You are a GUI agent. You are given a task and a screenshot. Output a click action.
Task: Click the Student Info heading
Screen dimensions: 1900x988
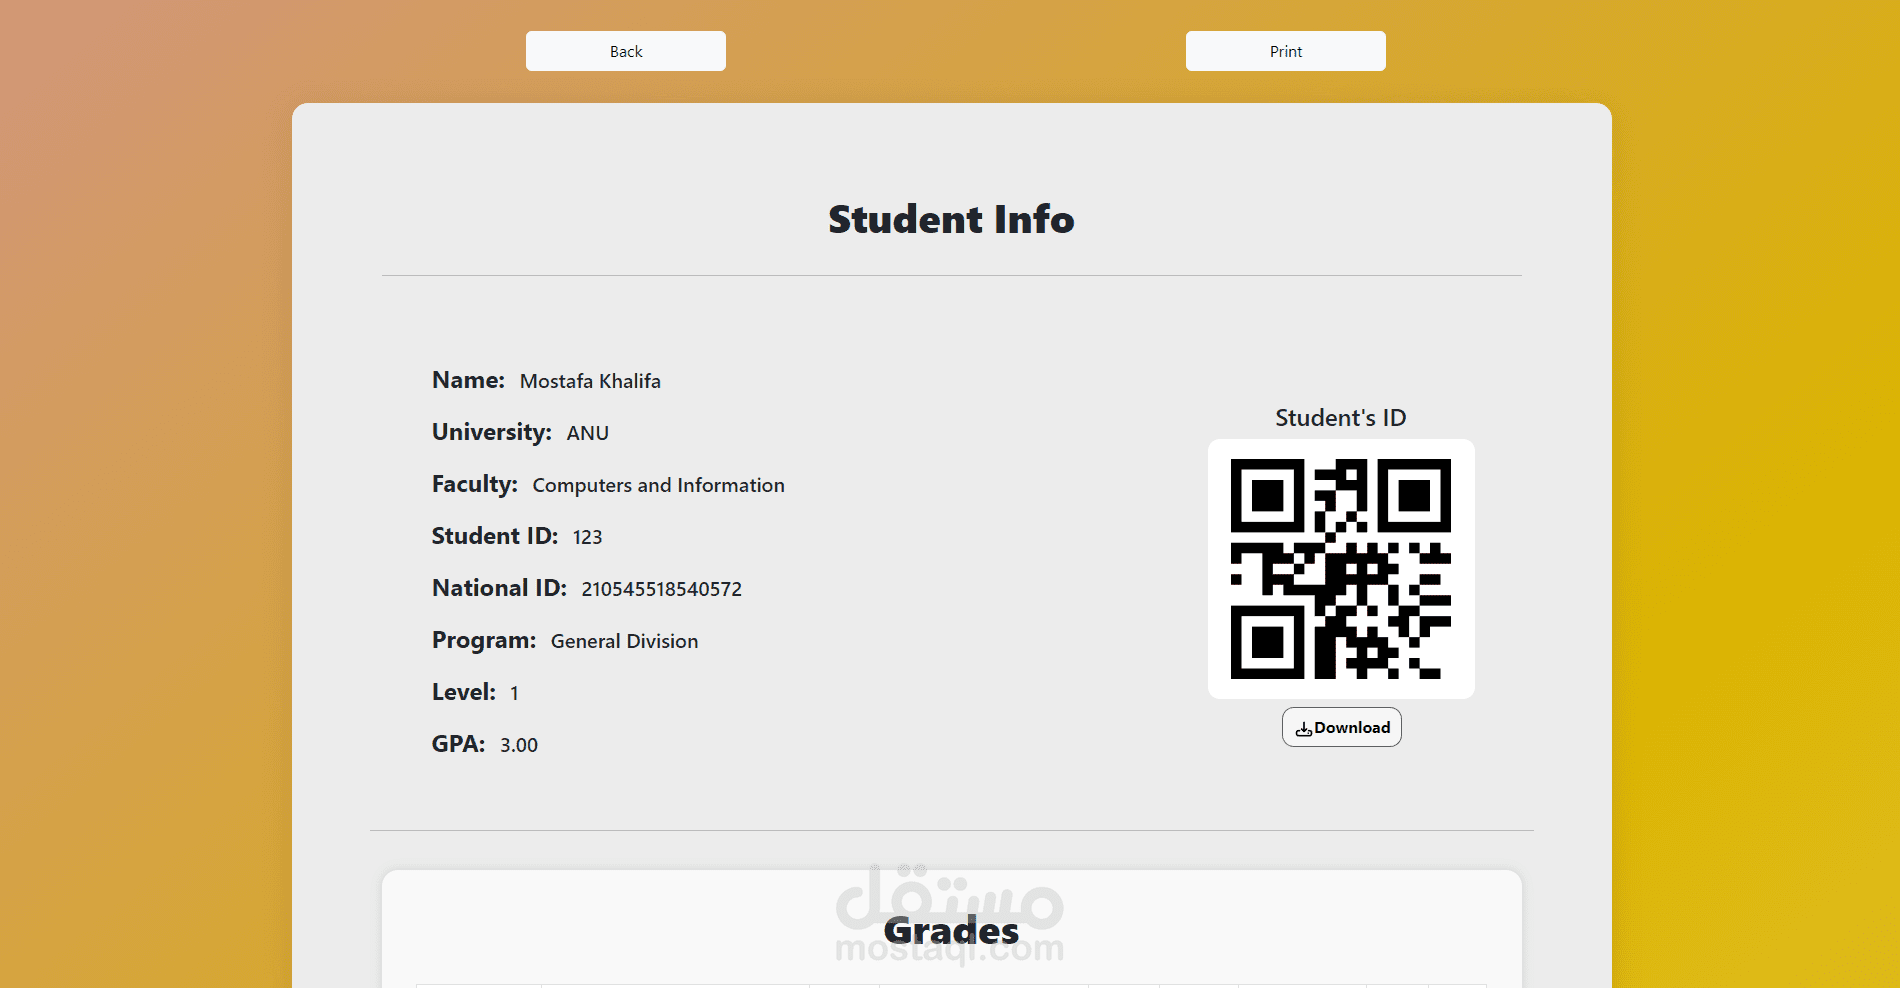click(x=951, y=219)
